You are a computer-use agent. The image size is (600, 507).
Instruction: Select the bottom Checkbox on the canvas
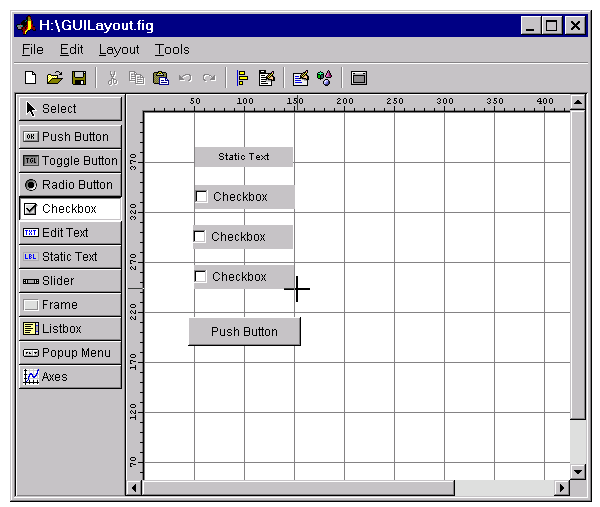tap(243, 277)
